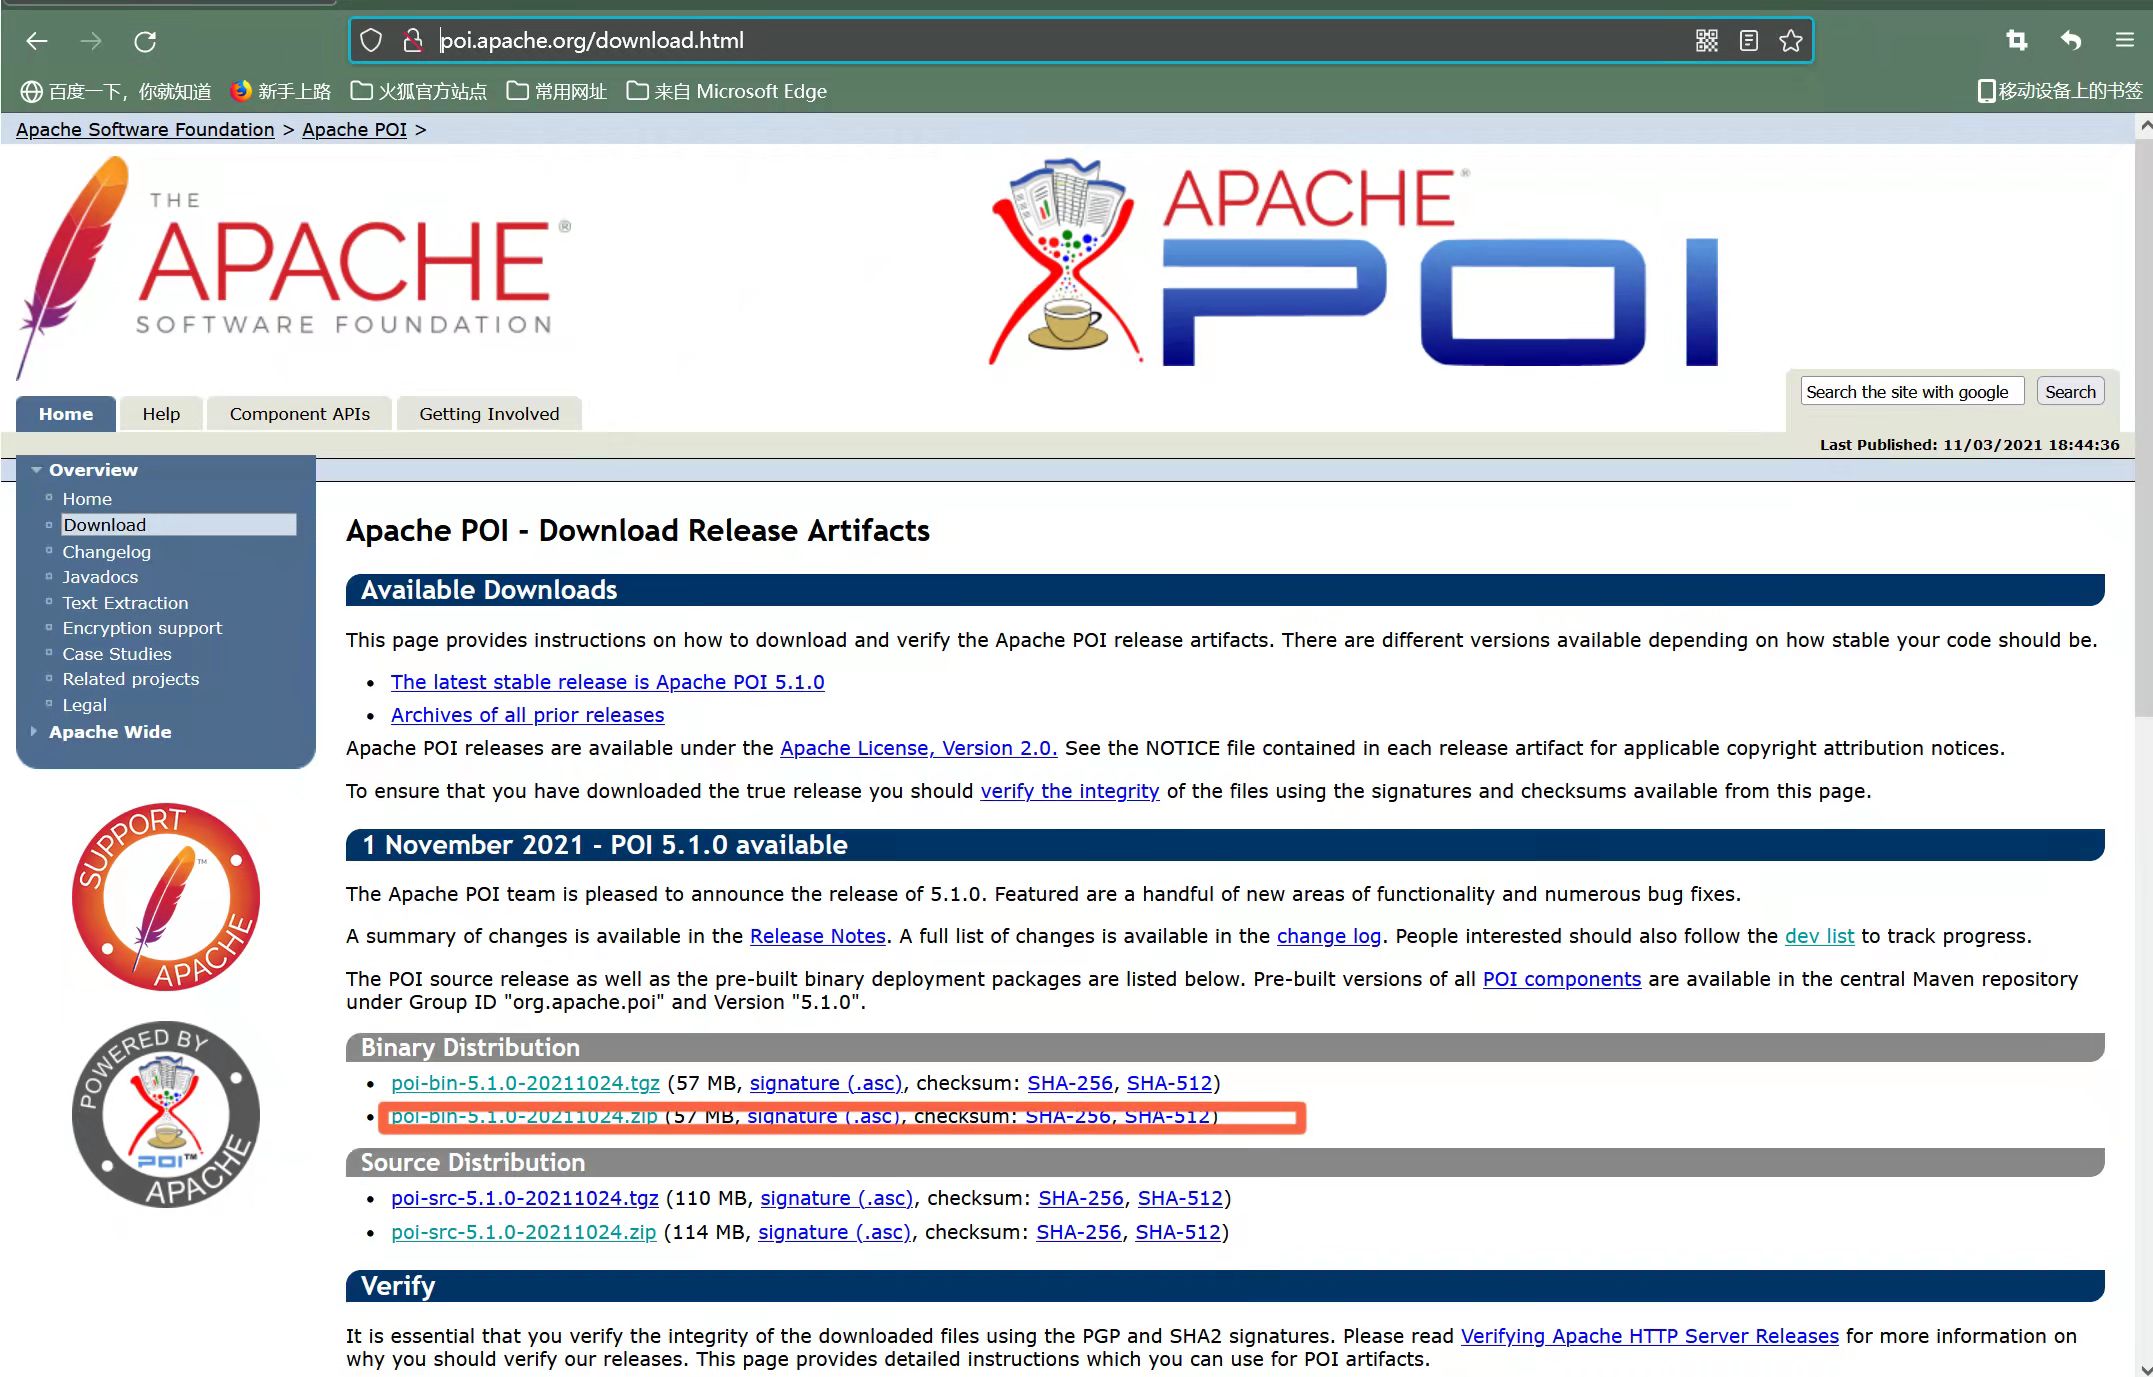Open 移动设备上的书签 mobile bookmarks
This screenshot has height=1377, width=2153.
[x=2060, y=91]
